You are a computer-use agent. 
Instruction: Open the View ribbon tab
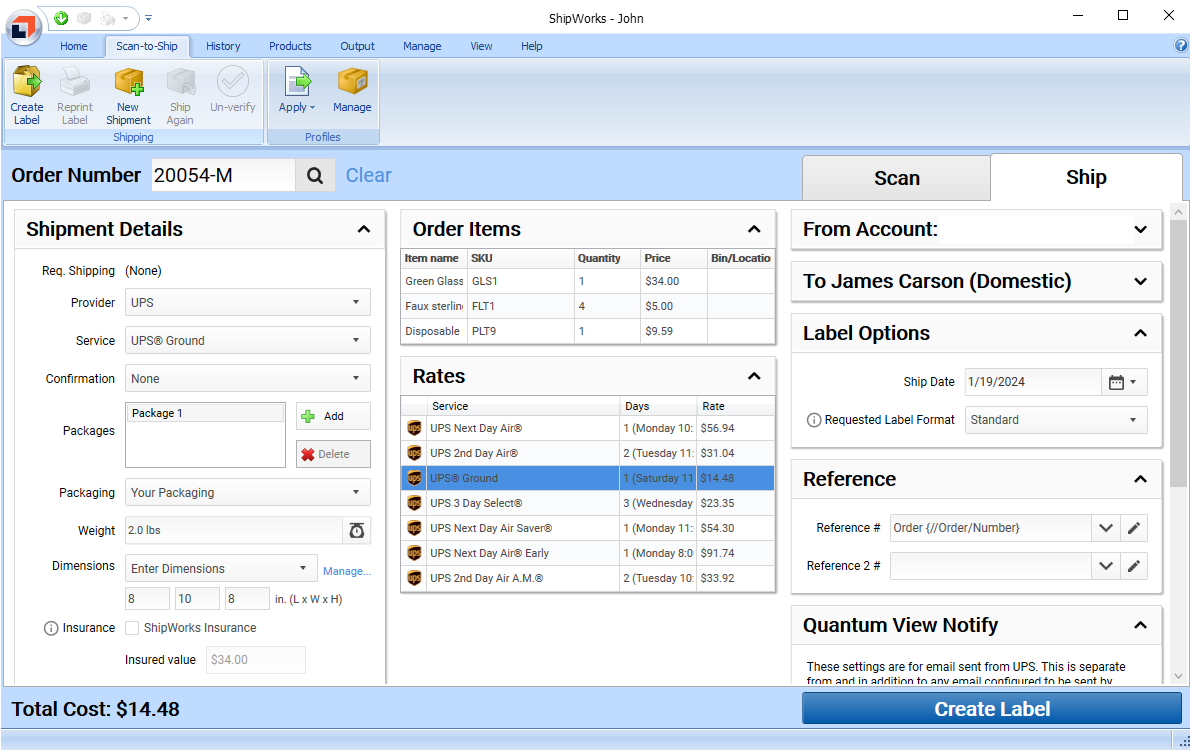pyautogui.click(x=481, y=46)
